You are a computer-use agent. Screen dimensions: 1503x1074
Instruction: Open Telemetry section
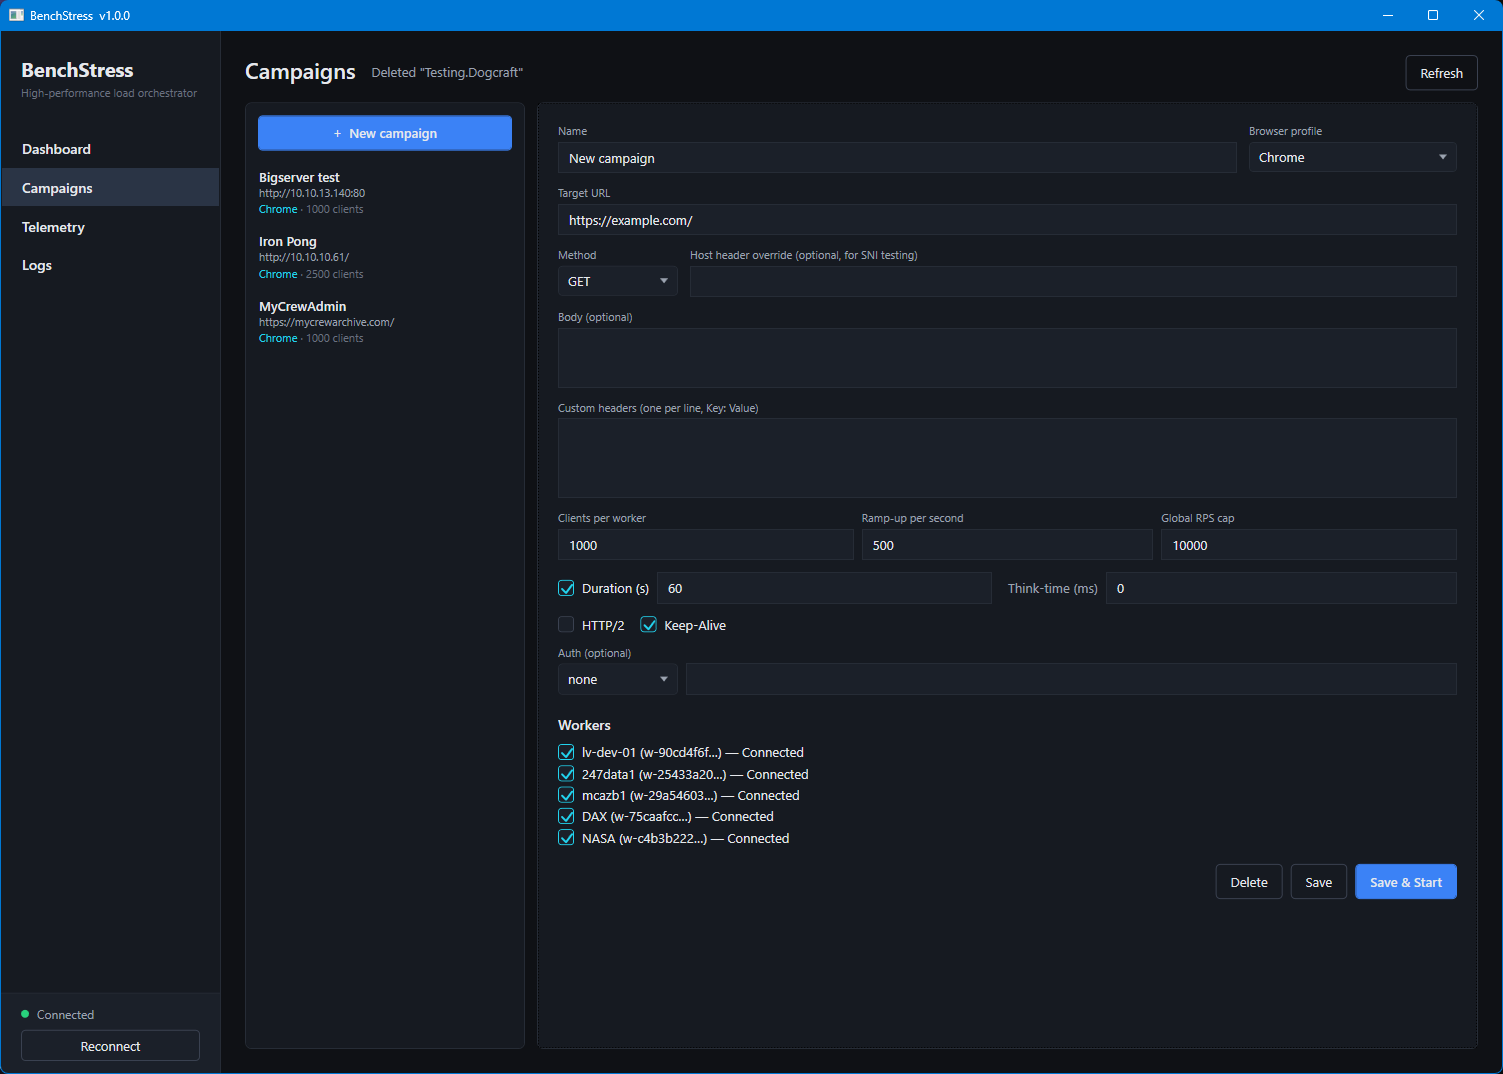[110, 227]
